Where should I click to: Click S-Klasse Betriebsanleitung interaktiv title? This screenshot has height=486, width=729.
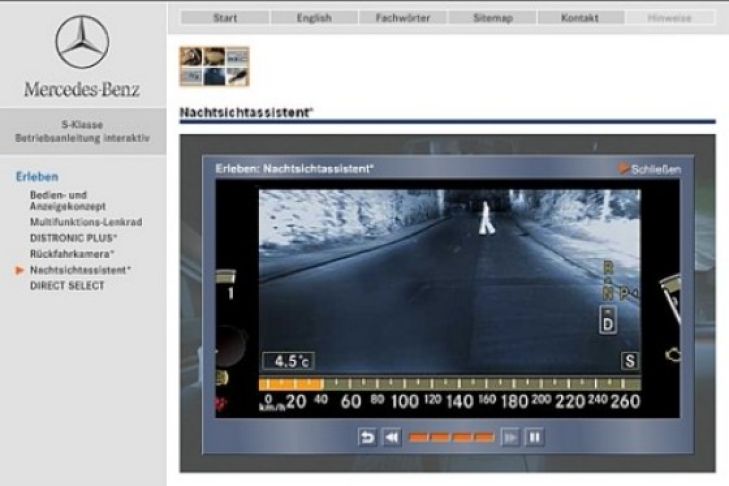(x=82, y=131)
